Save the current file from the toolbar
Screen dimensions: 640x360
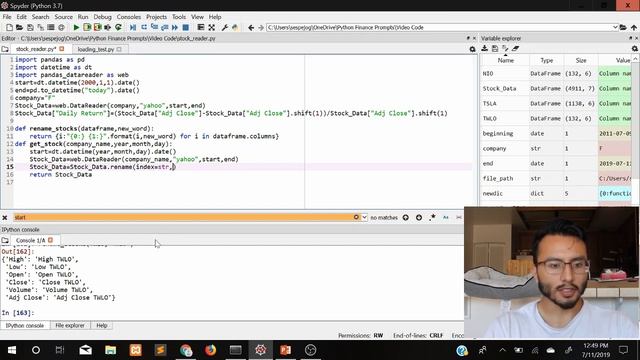pos(30,27)
